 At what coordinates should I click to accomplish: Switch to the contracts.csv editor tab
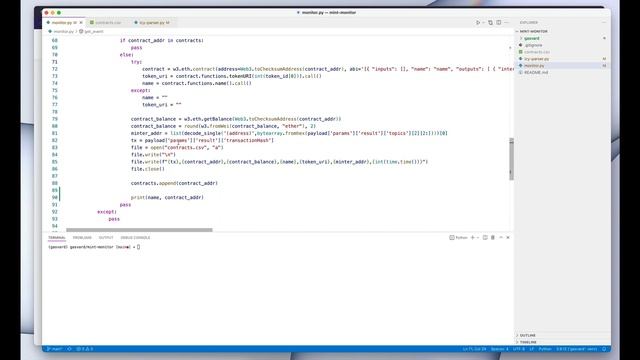108,22
